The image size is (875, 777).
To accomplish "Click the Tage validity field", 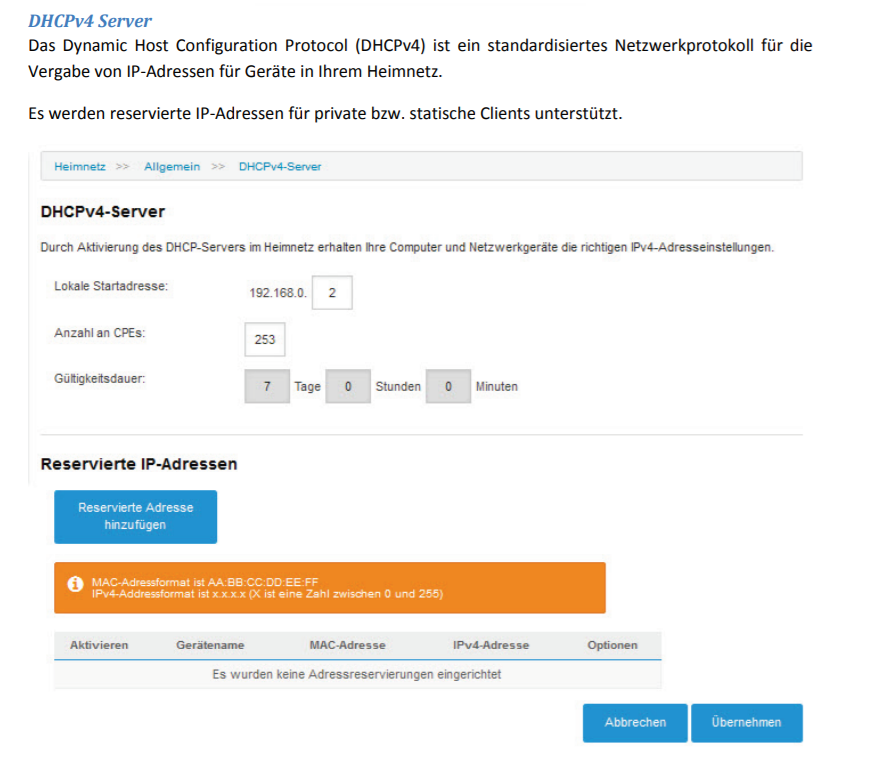I will coord(266,386).
